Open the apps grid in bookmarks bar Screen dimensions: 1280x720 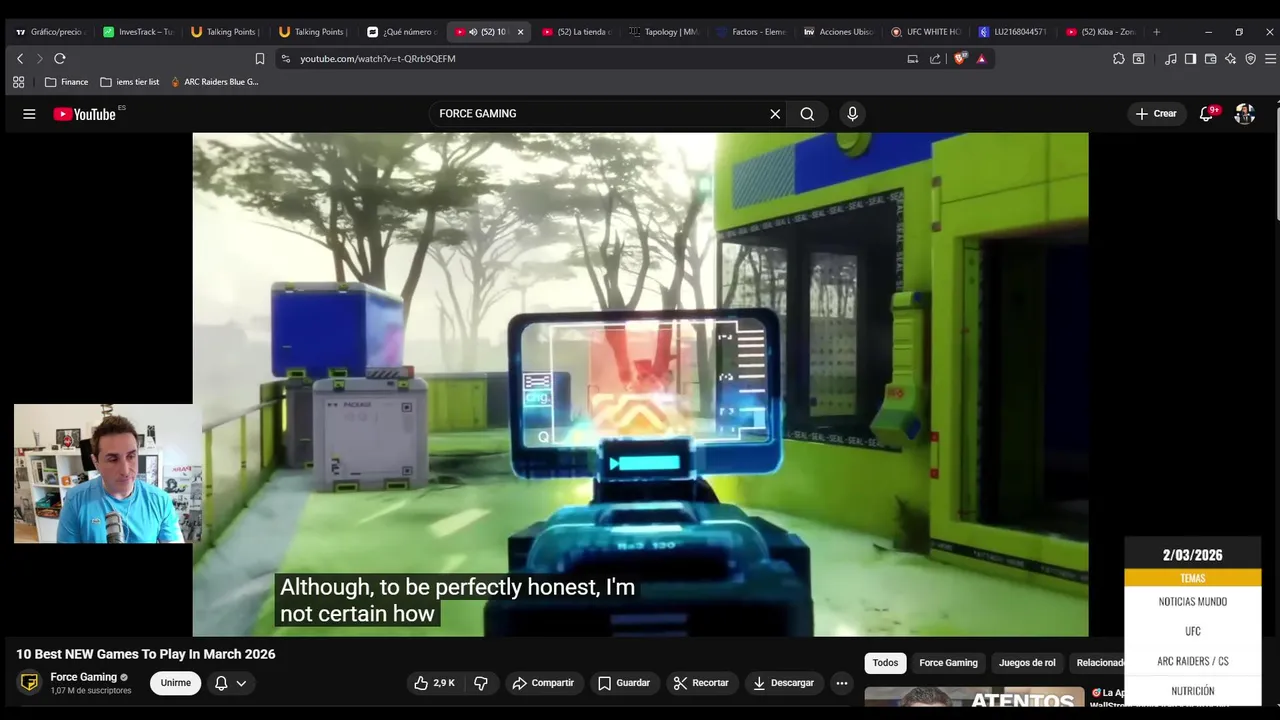[18, 82]
